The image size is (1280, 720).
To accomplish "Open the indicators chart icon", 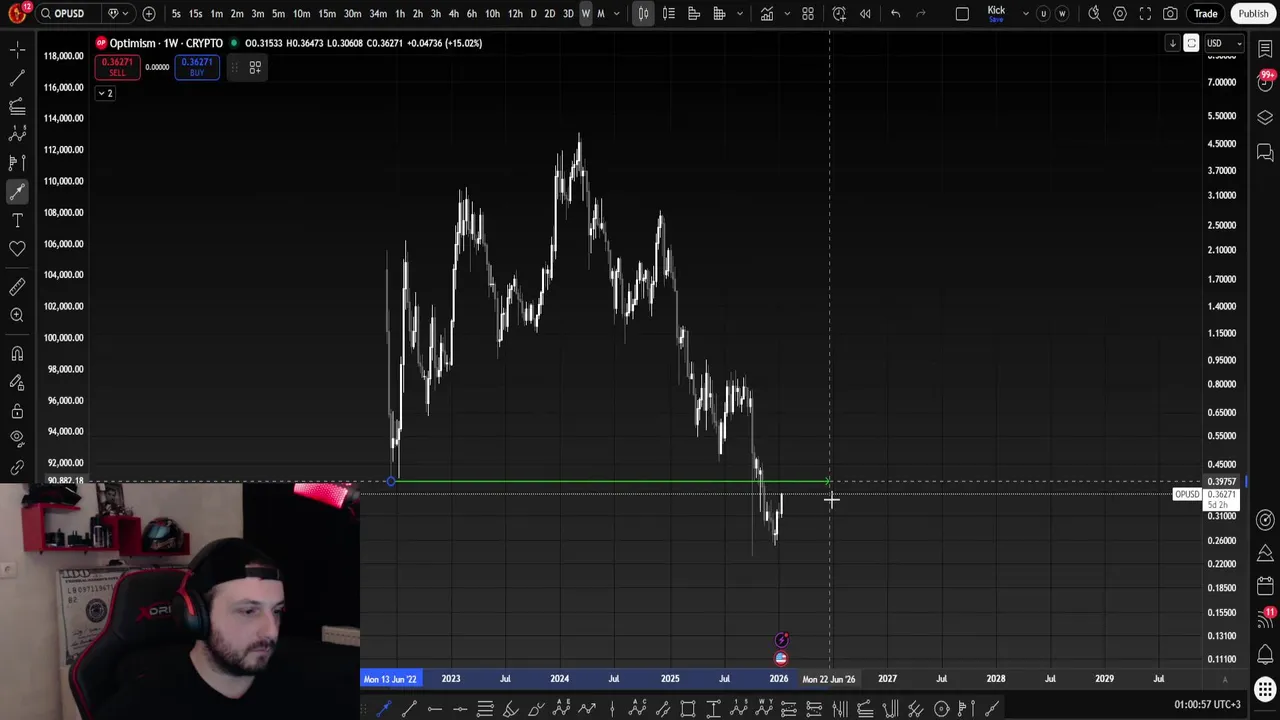I will coord(766,14).
